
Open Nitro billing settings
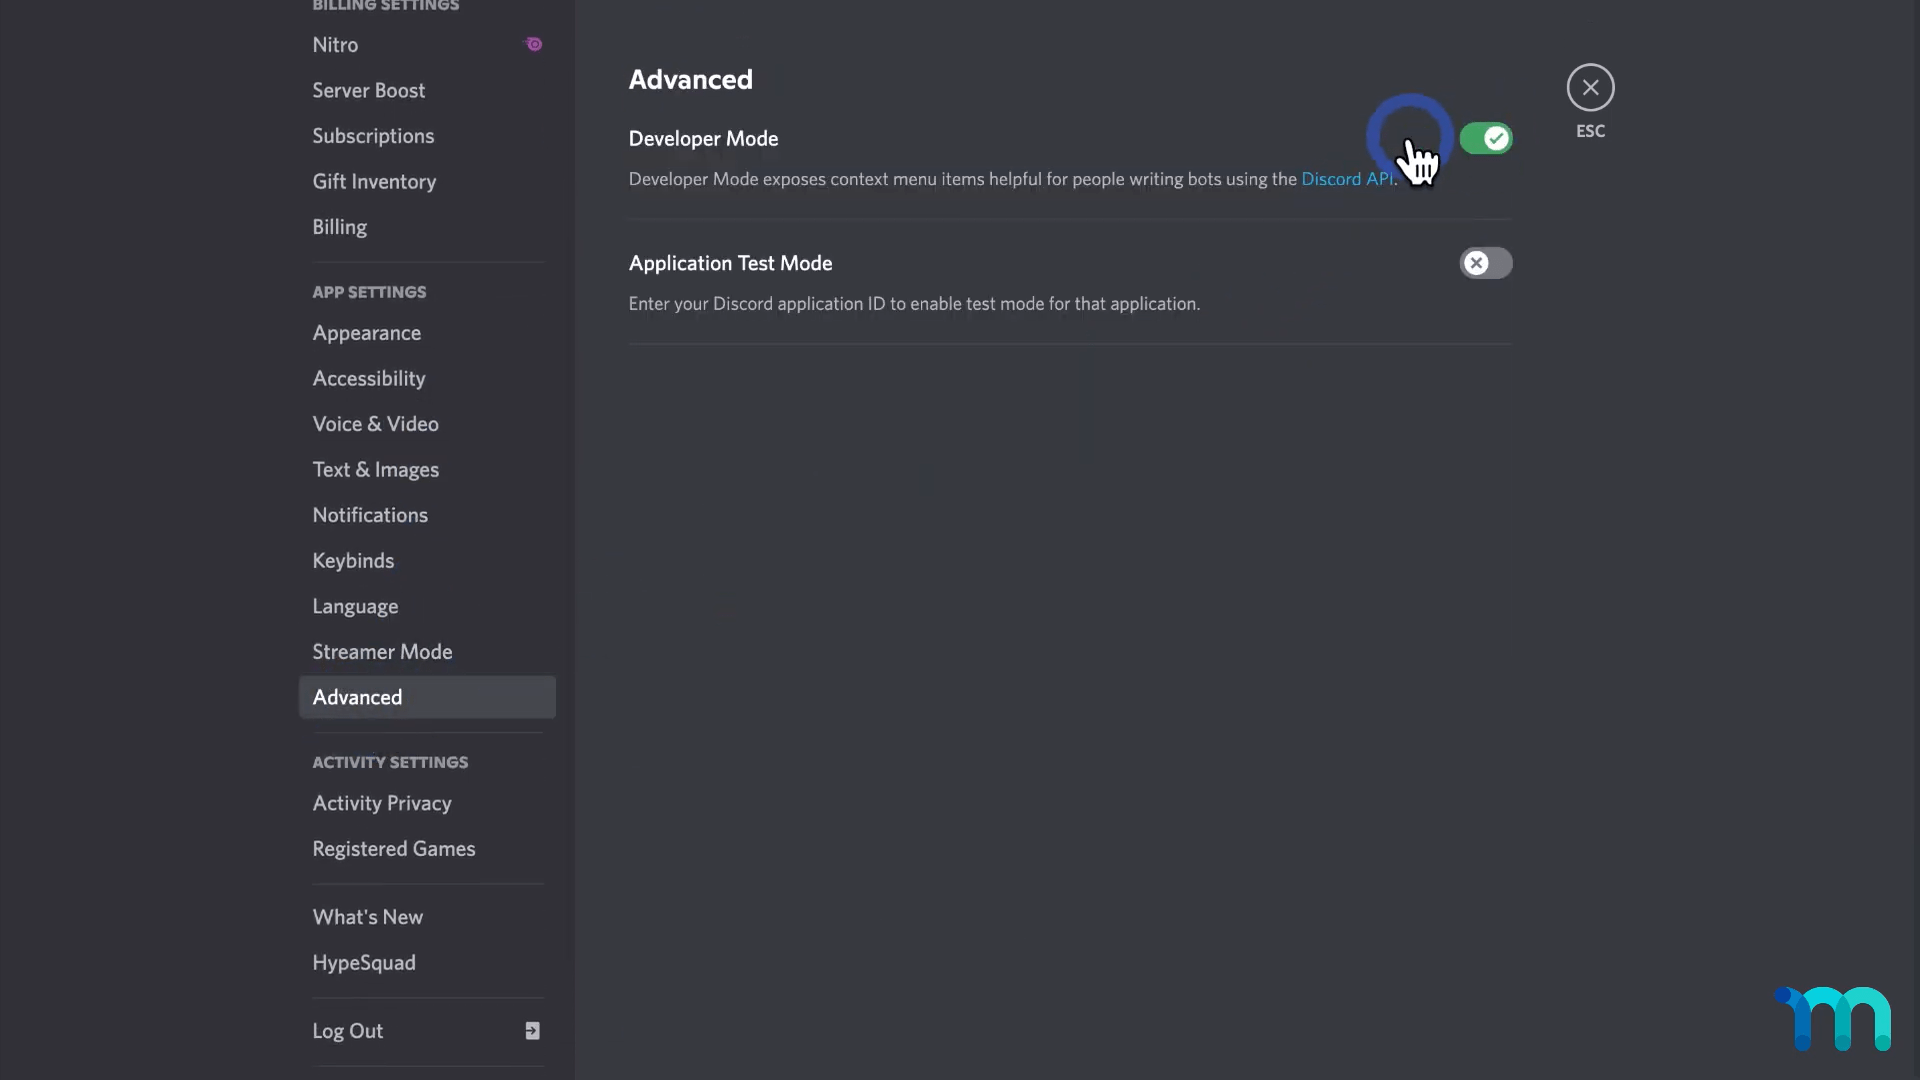tap(335, 44)
